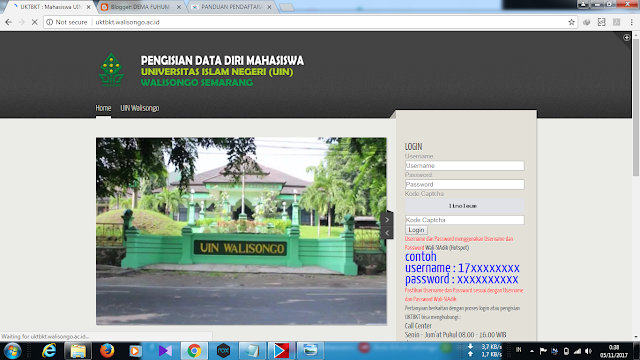This screenshot has height=360, width=640.
Task: Click the PENGISIAN DATA DIRI MAHASISWA heading
Action: point(222,60)
